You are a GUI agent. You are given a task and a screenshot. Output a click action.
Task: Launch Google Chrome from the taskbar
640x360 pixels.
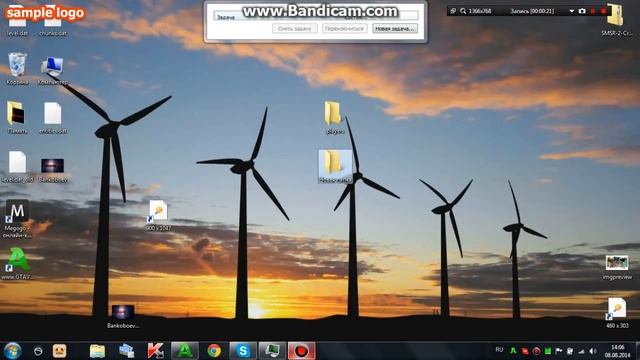coord(214,351)
